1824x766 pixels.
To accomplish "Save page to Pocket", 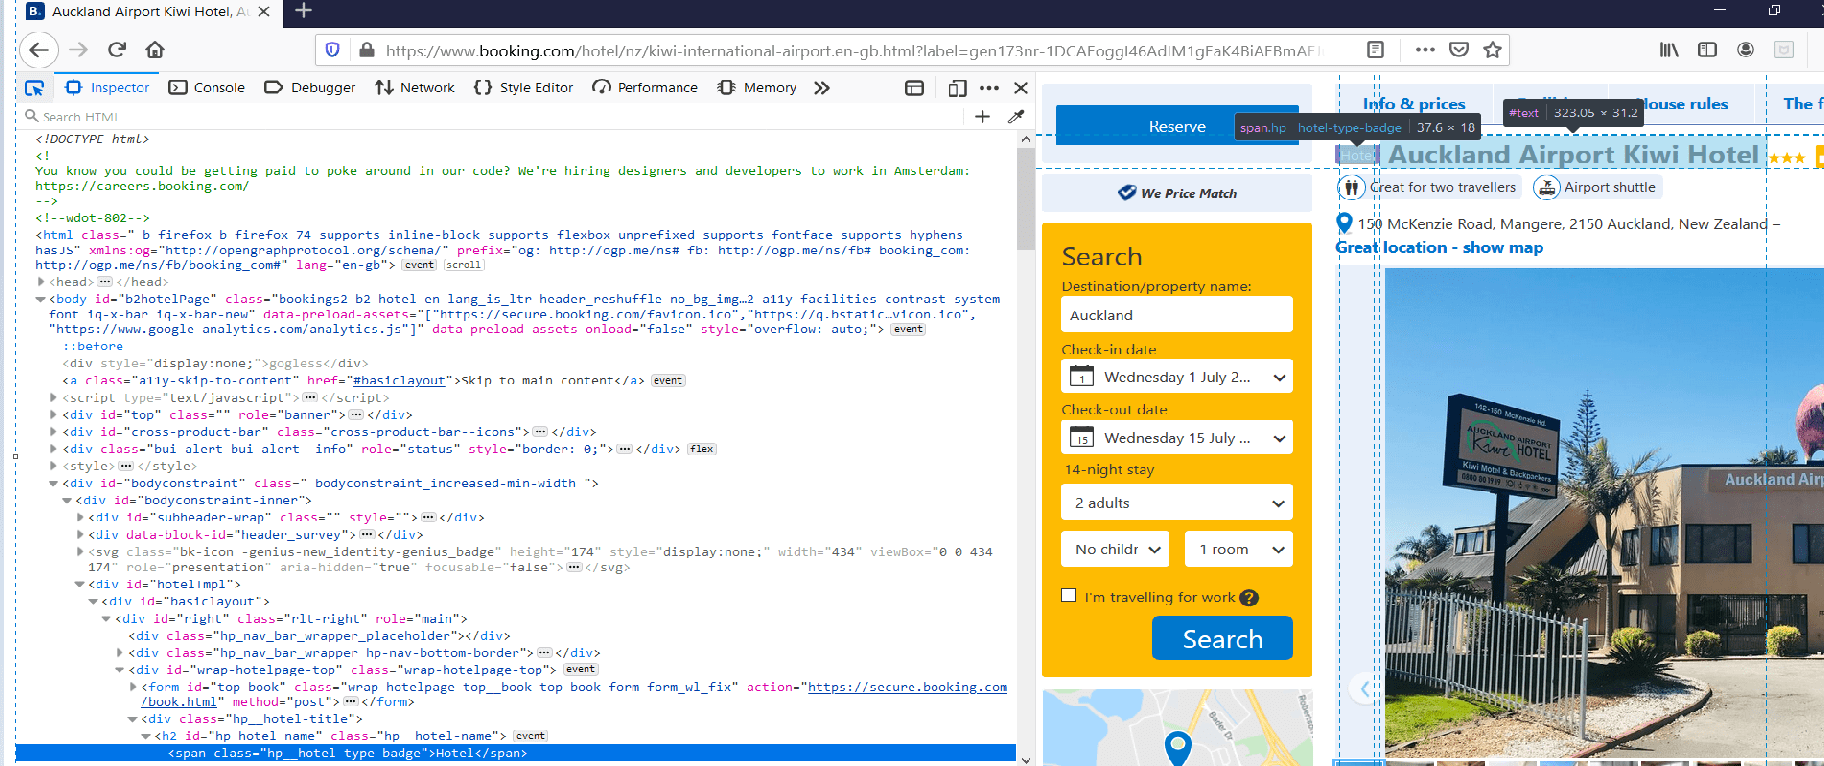I will click(x=1459, y=50).
